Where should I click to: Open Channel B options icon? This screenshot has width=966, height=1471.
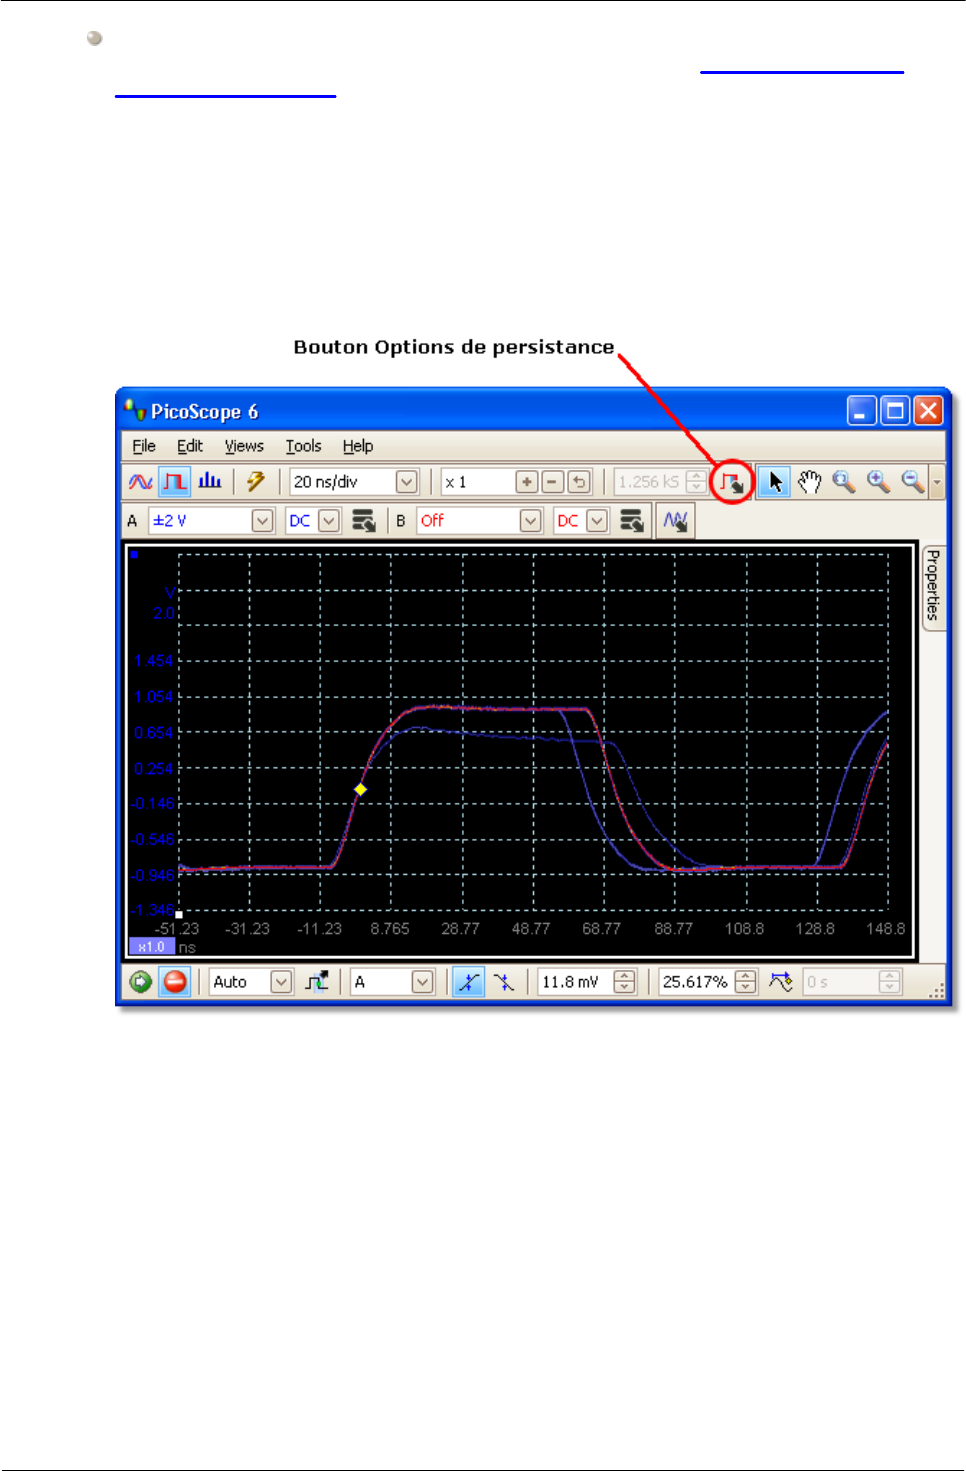[x=632, y=521]
